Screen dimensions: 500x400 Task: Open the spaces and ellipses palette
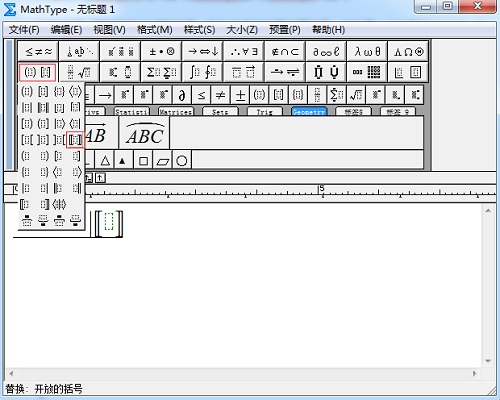(79, 51)
